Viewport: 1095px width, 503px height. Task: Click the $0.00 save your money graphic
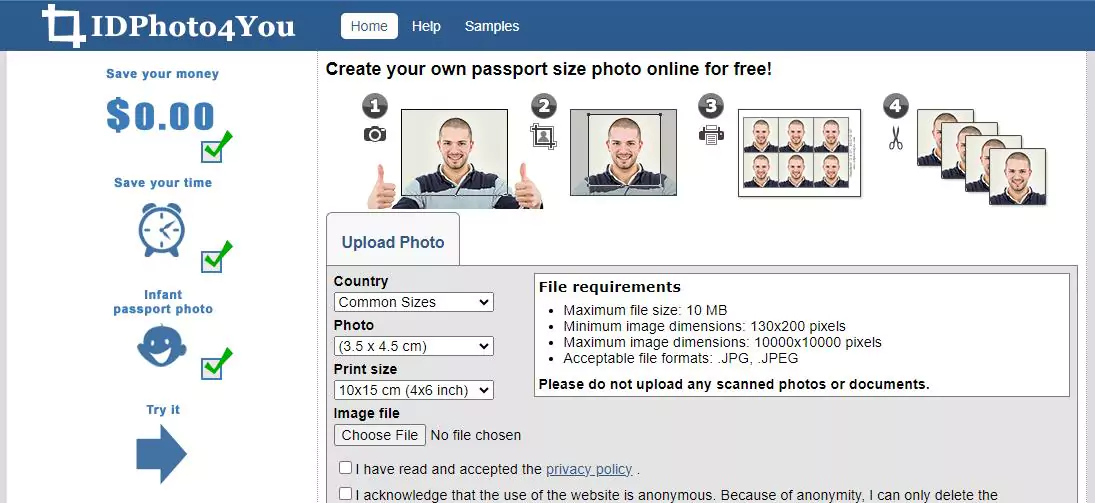(160, 116)
